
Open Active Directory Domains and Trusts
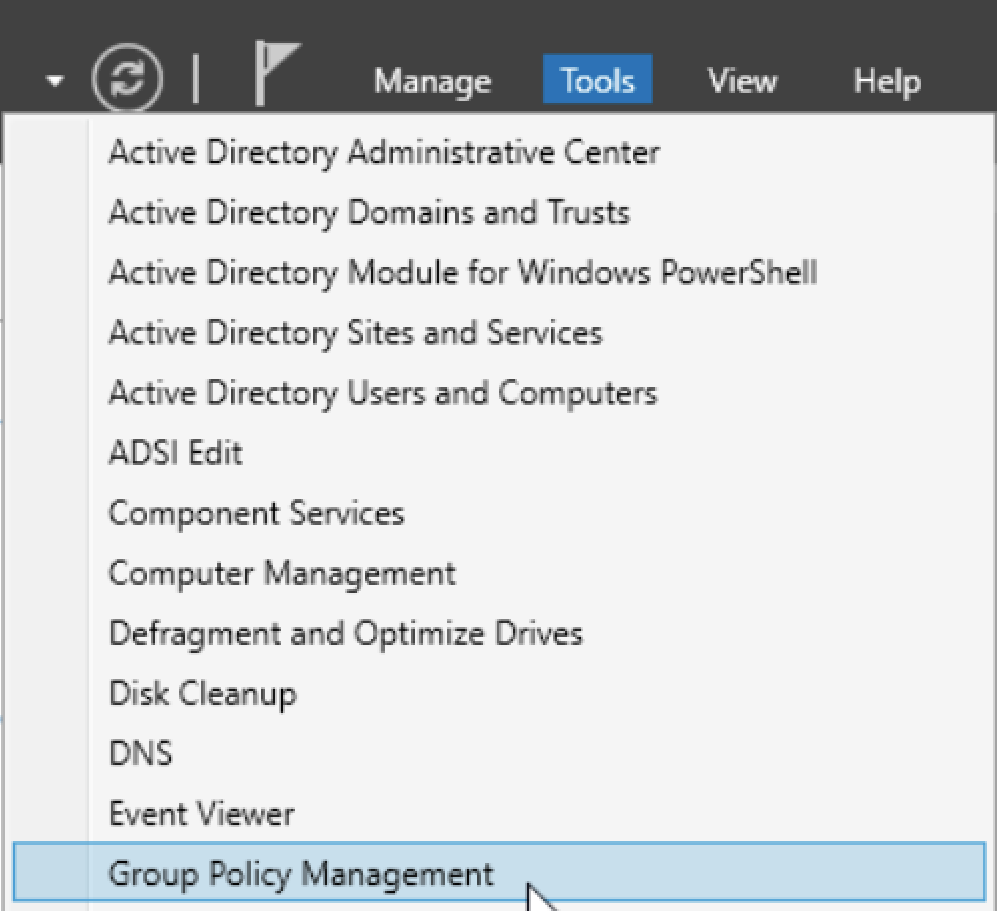click(499, 212)
